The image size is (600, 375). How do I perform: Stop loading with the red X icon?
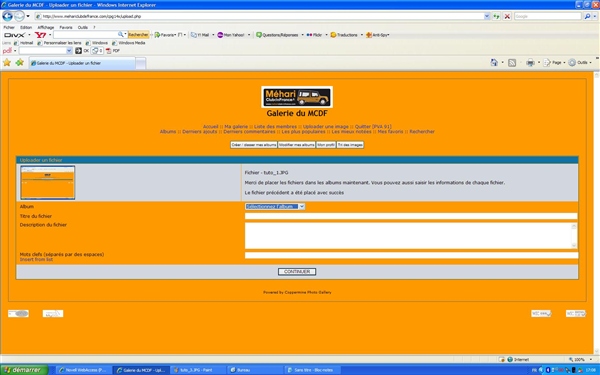click(507, 16)
